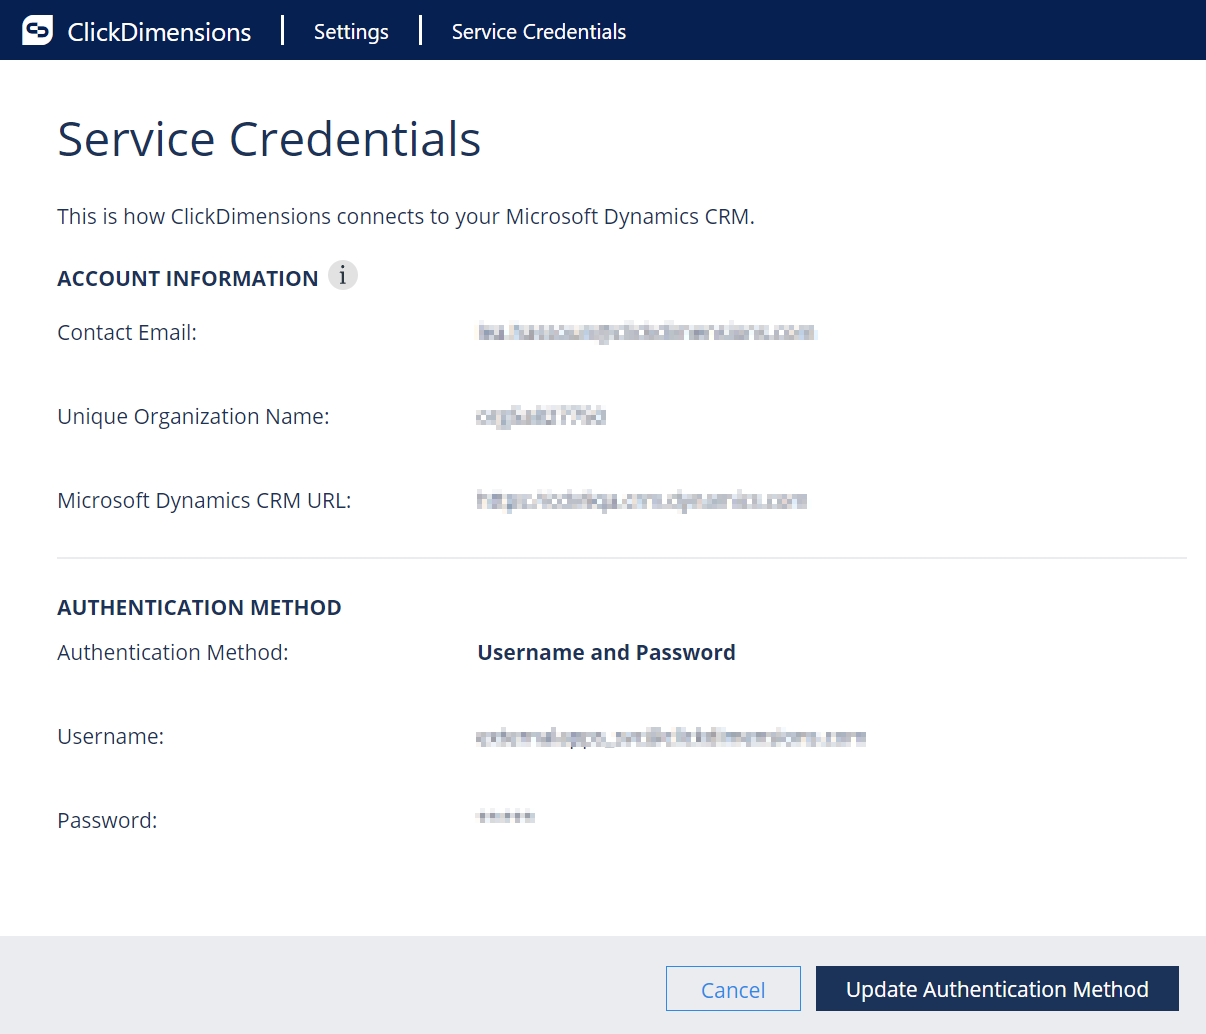Click the ClickDimensions logo icon

click(37, 29)
